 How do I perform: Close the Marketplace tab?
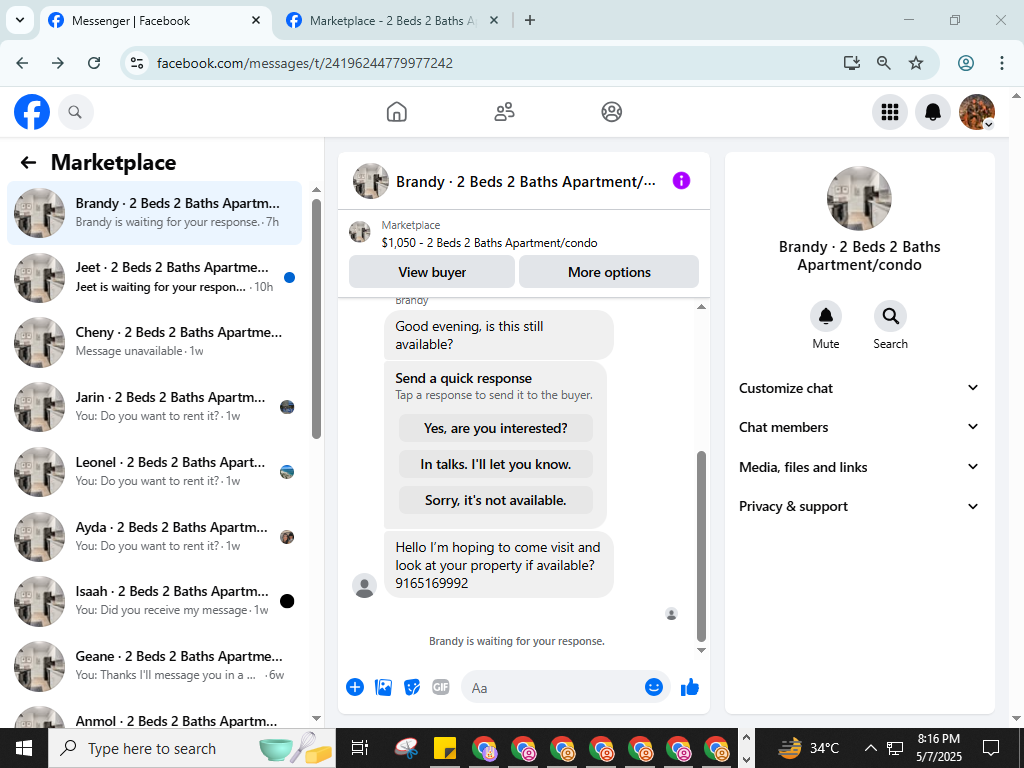click(494, 21)
